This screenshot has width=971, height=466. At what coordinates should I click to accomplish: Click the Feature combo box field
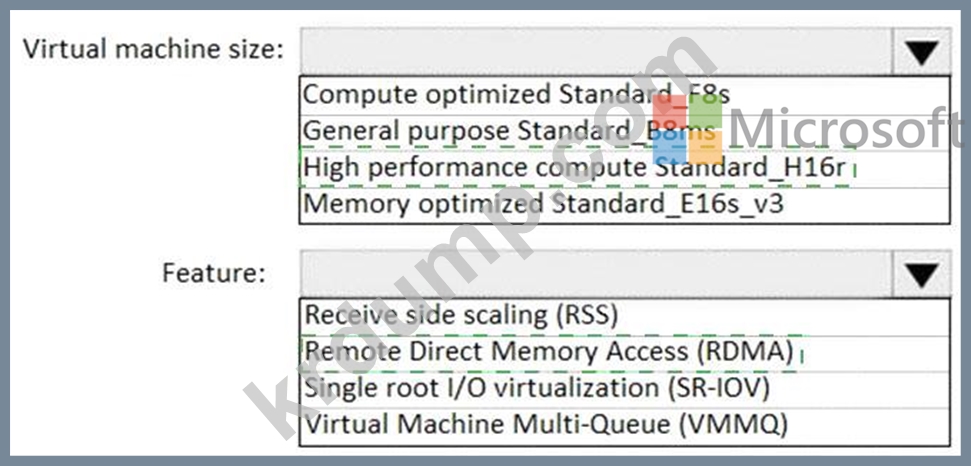pyautogui.click(x=625, y=274)
